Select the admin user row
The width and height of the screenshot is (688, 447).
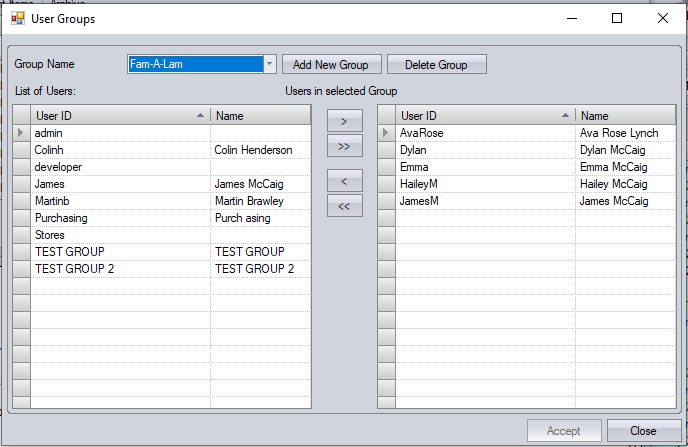[120, 133]
